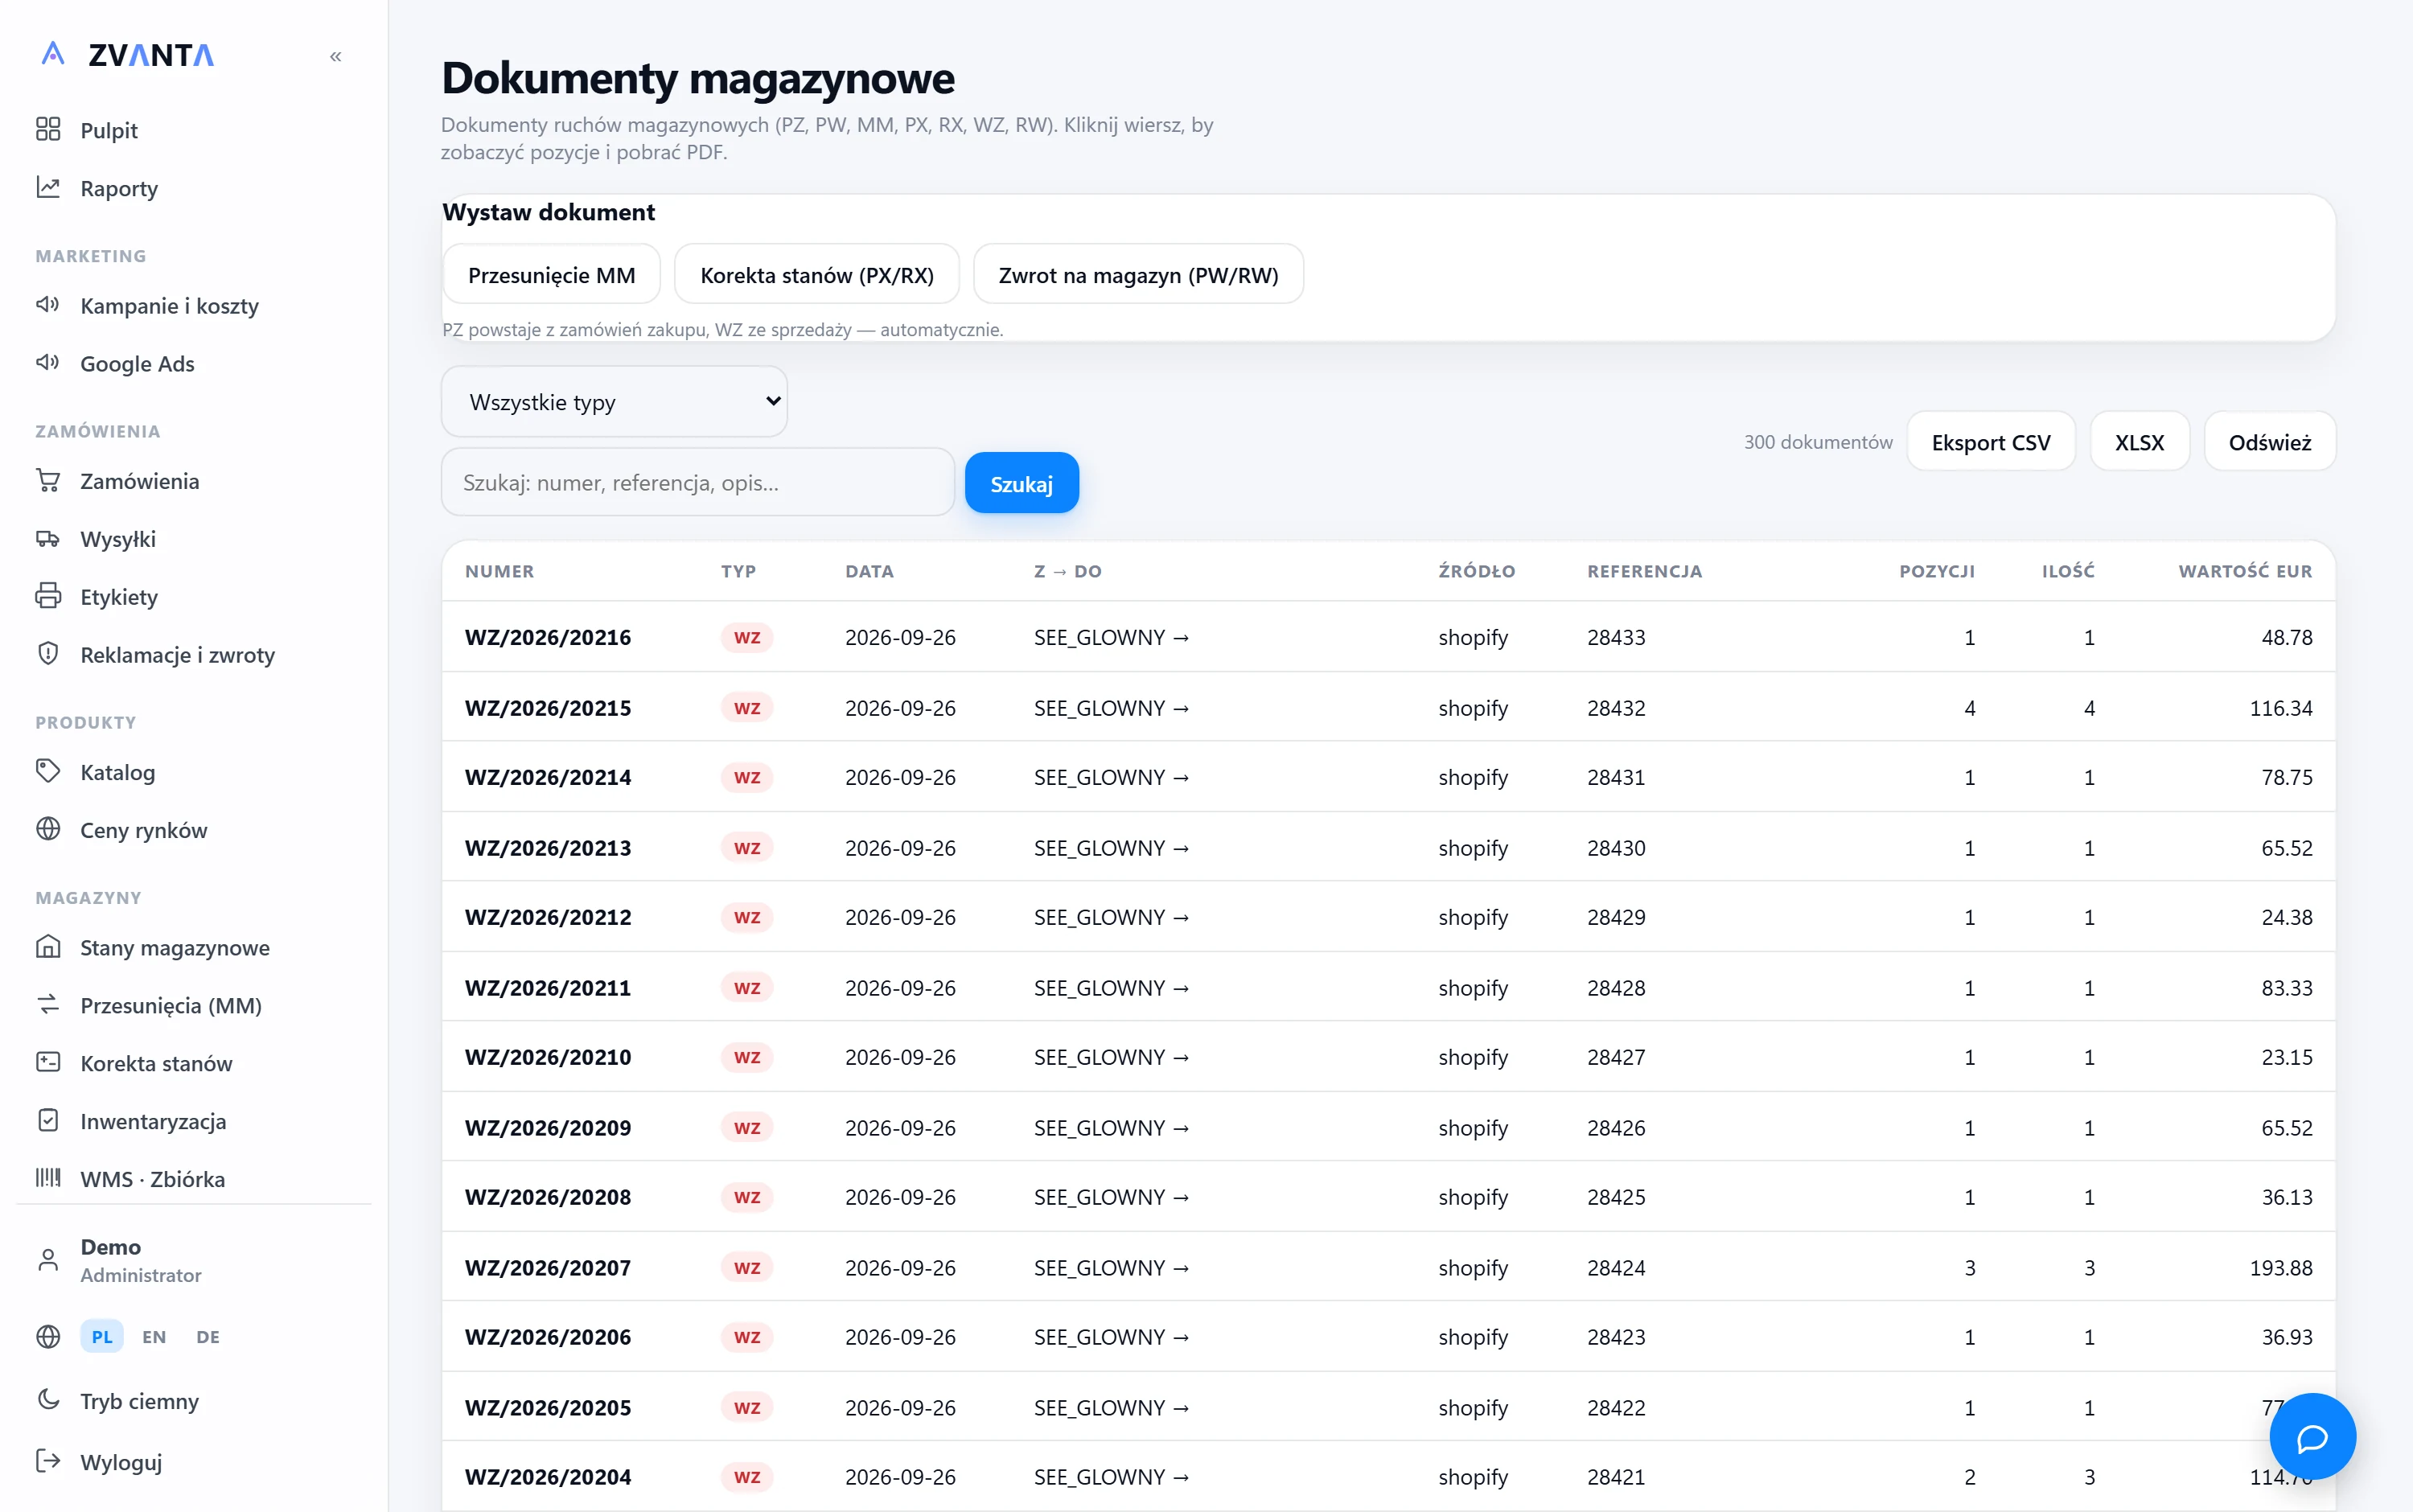Image resolution: width=2413 pixels, height=1512 pixels.
Task: Open the chat bubble widget
Action: 2312,1437
